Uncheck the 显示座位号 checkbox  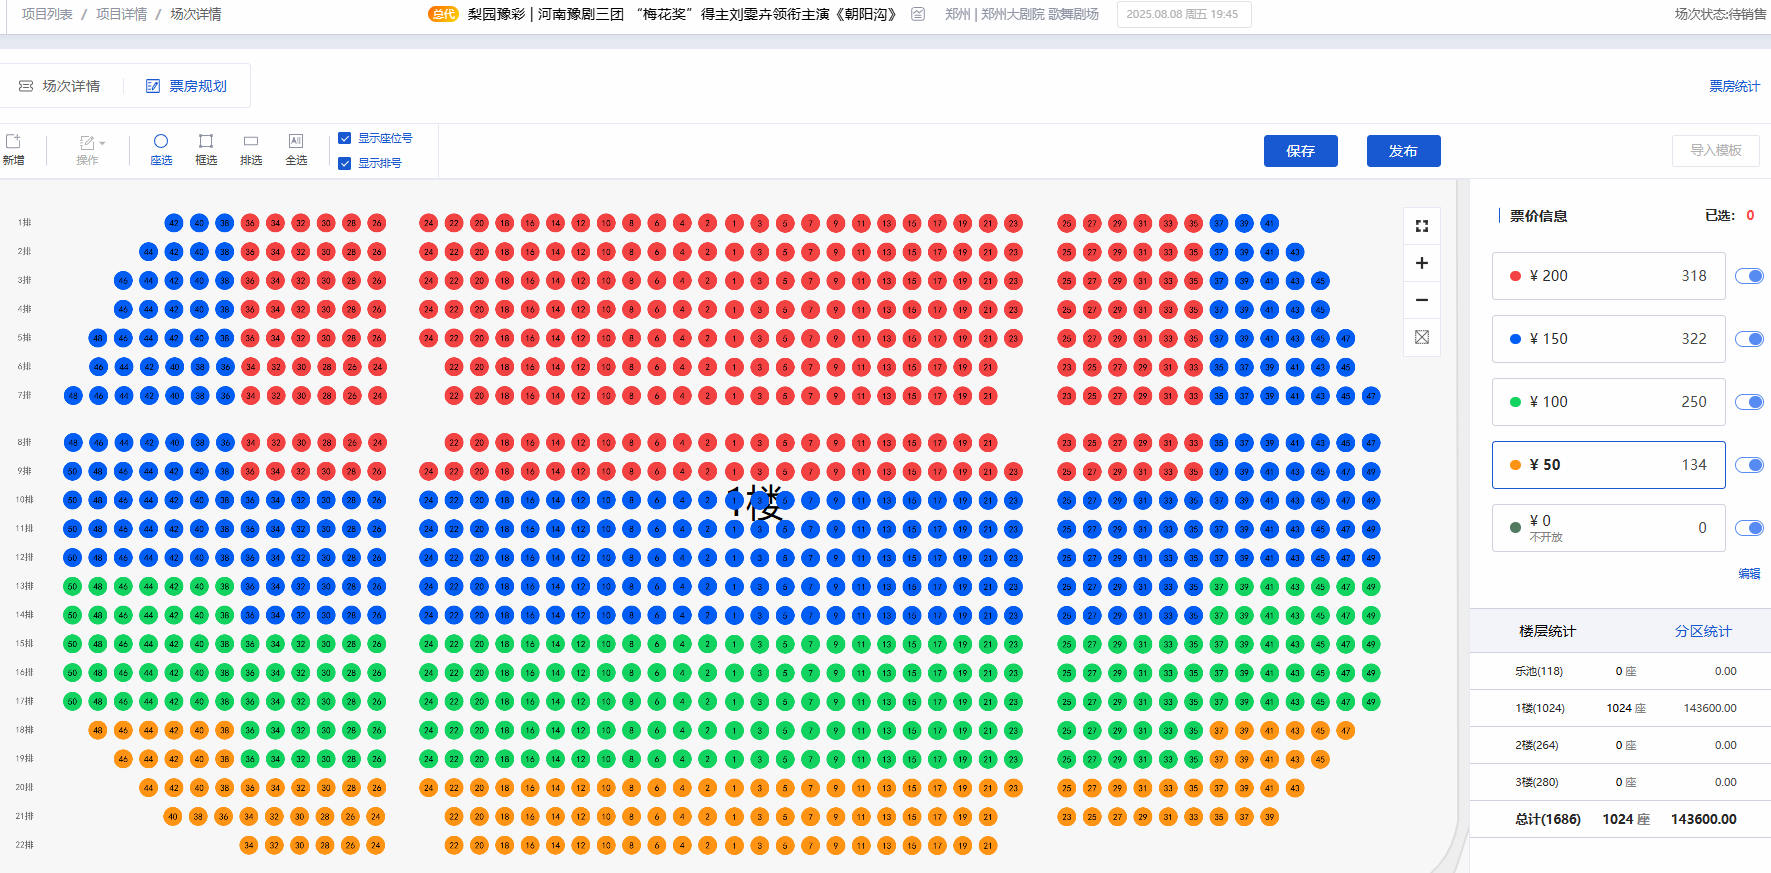[x=345, y=138]
